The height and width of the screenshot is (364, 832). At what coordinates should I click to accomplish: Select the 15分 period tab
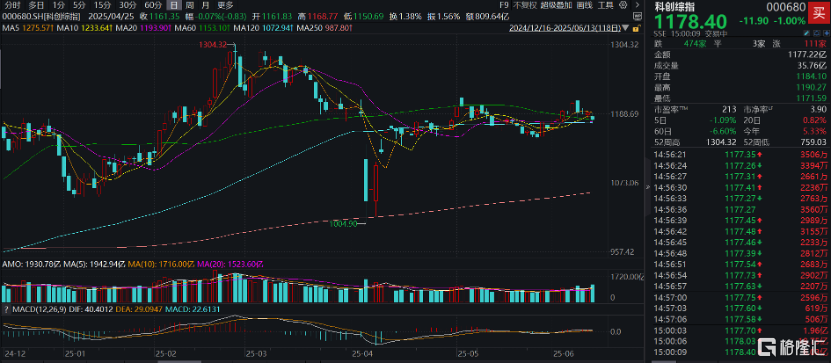pos(101,5)
